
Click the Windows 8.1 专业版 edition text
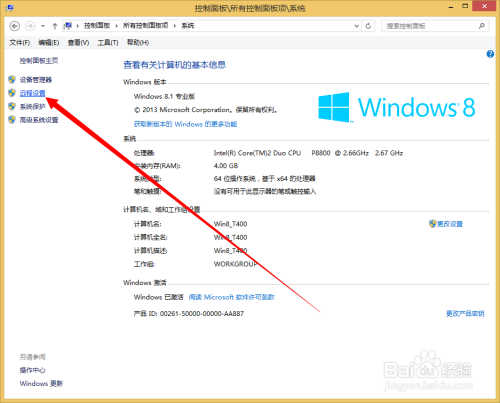(164, 97)
